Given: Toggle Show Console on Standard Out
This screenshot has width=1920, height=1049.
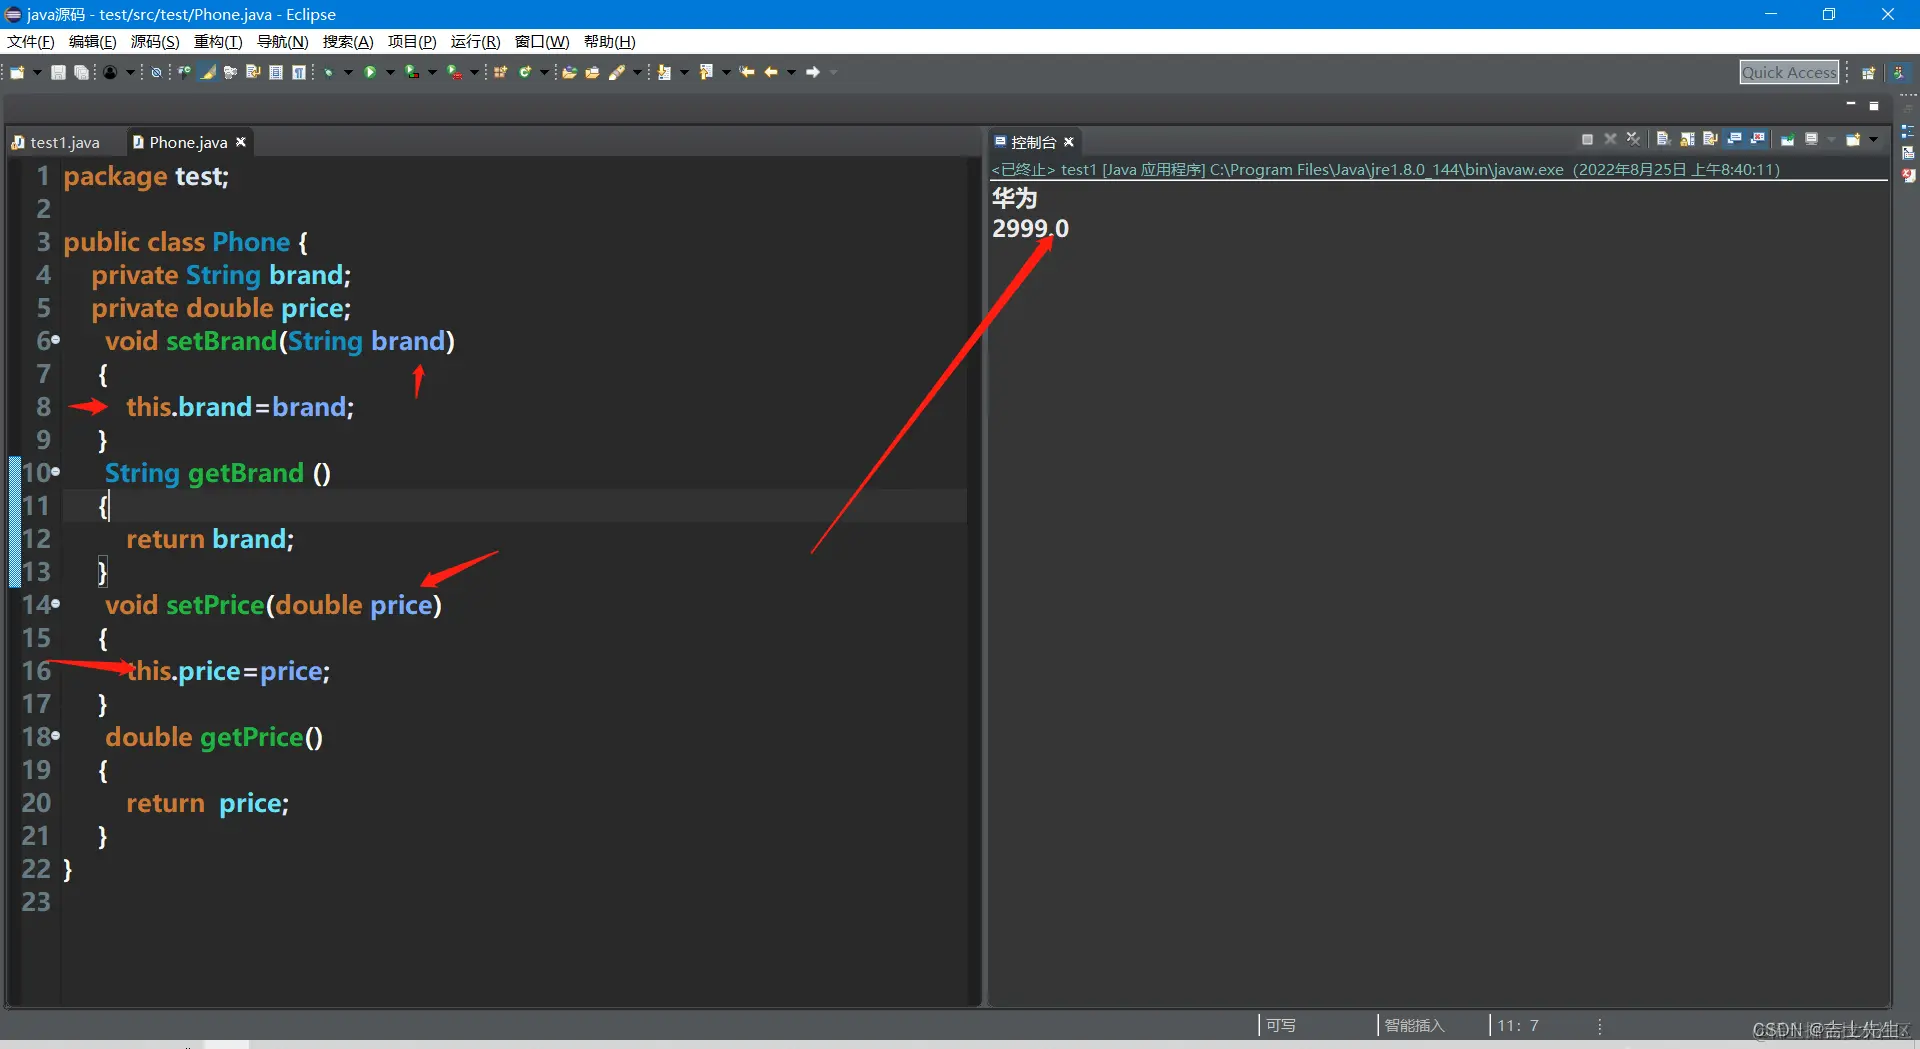Looking at the screenshot, I should (x=1734, y=139).
